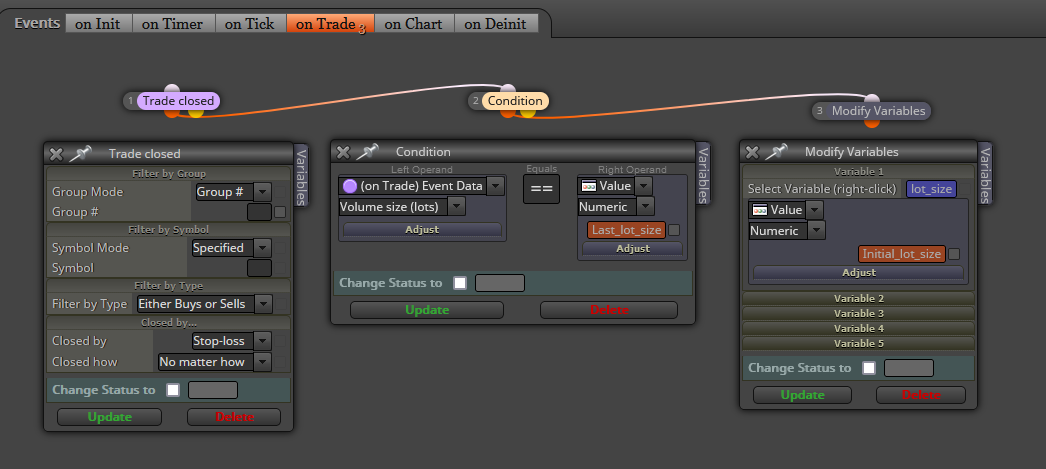
Task: Open Numeric dropdown in Modify Variables panel
Action: 787,231
